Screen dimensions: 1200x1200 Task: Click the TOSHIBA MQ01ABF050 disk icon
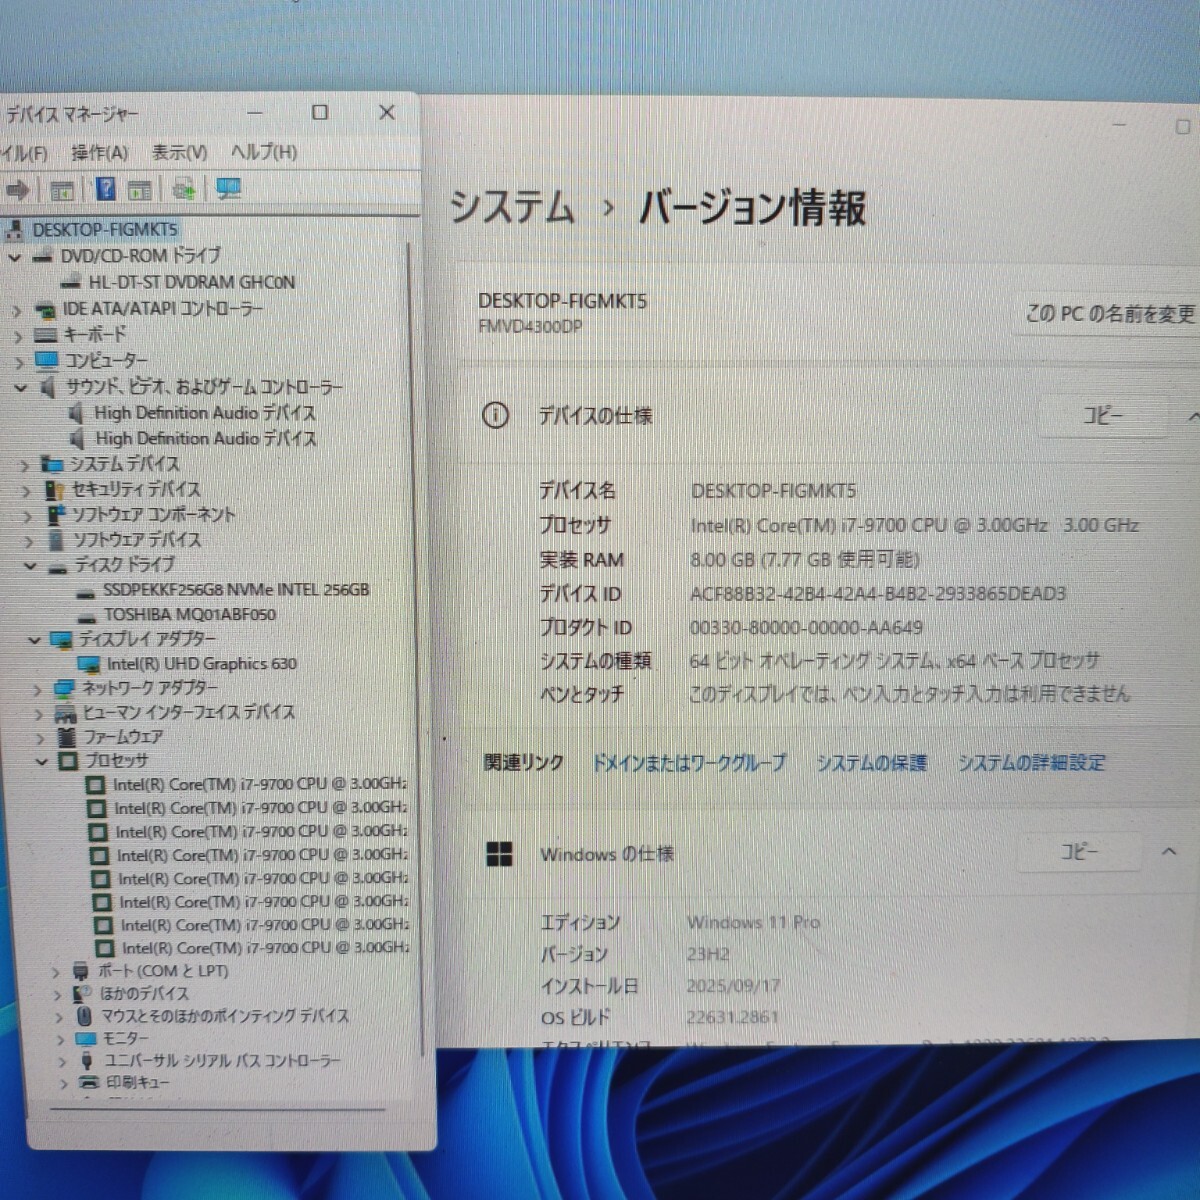[87, 616]
